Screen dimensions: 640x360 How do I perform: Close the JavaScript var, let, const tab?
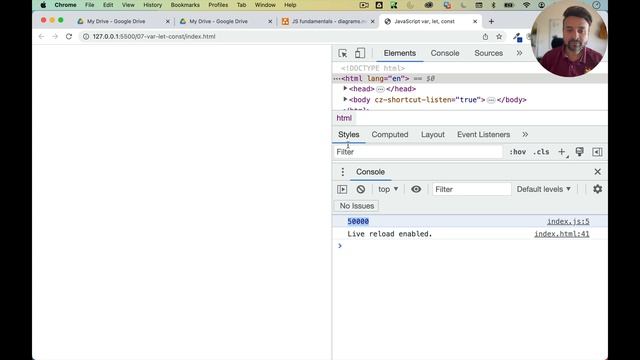[x=475, y=21]
